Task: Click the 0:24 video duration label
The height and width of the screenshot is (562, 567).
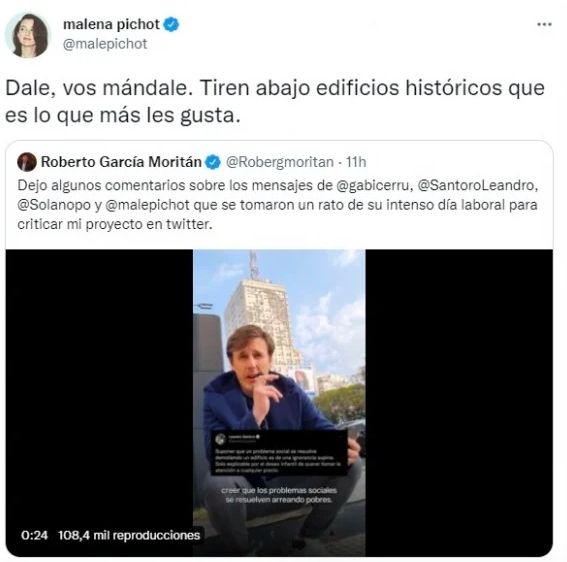Action: click(34, 535)
